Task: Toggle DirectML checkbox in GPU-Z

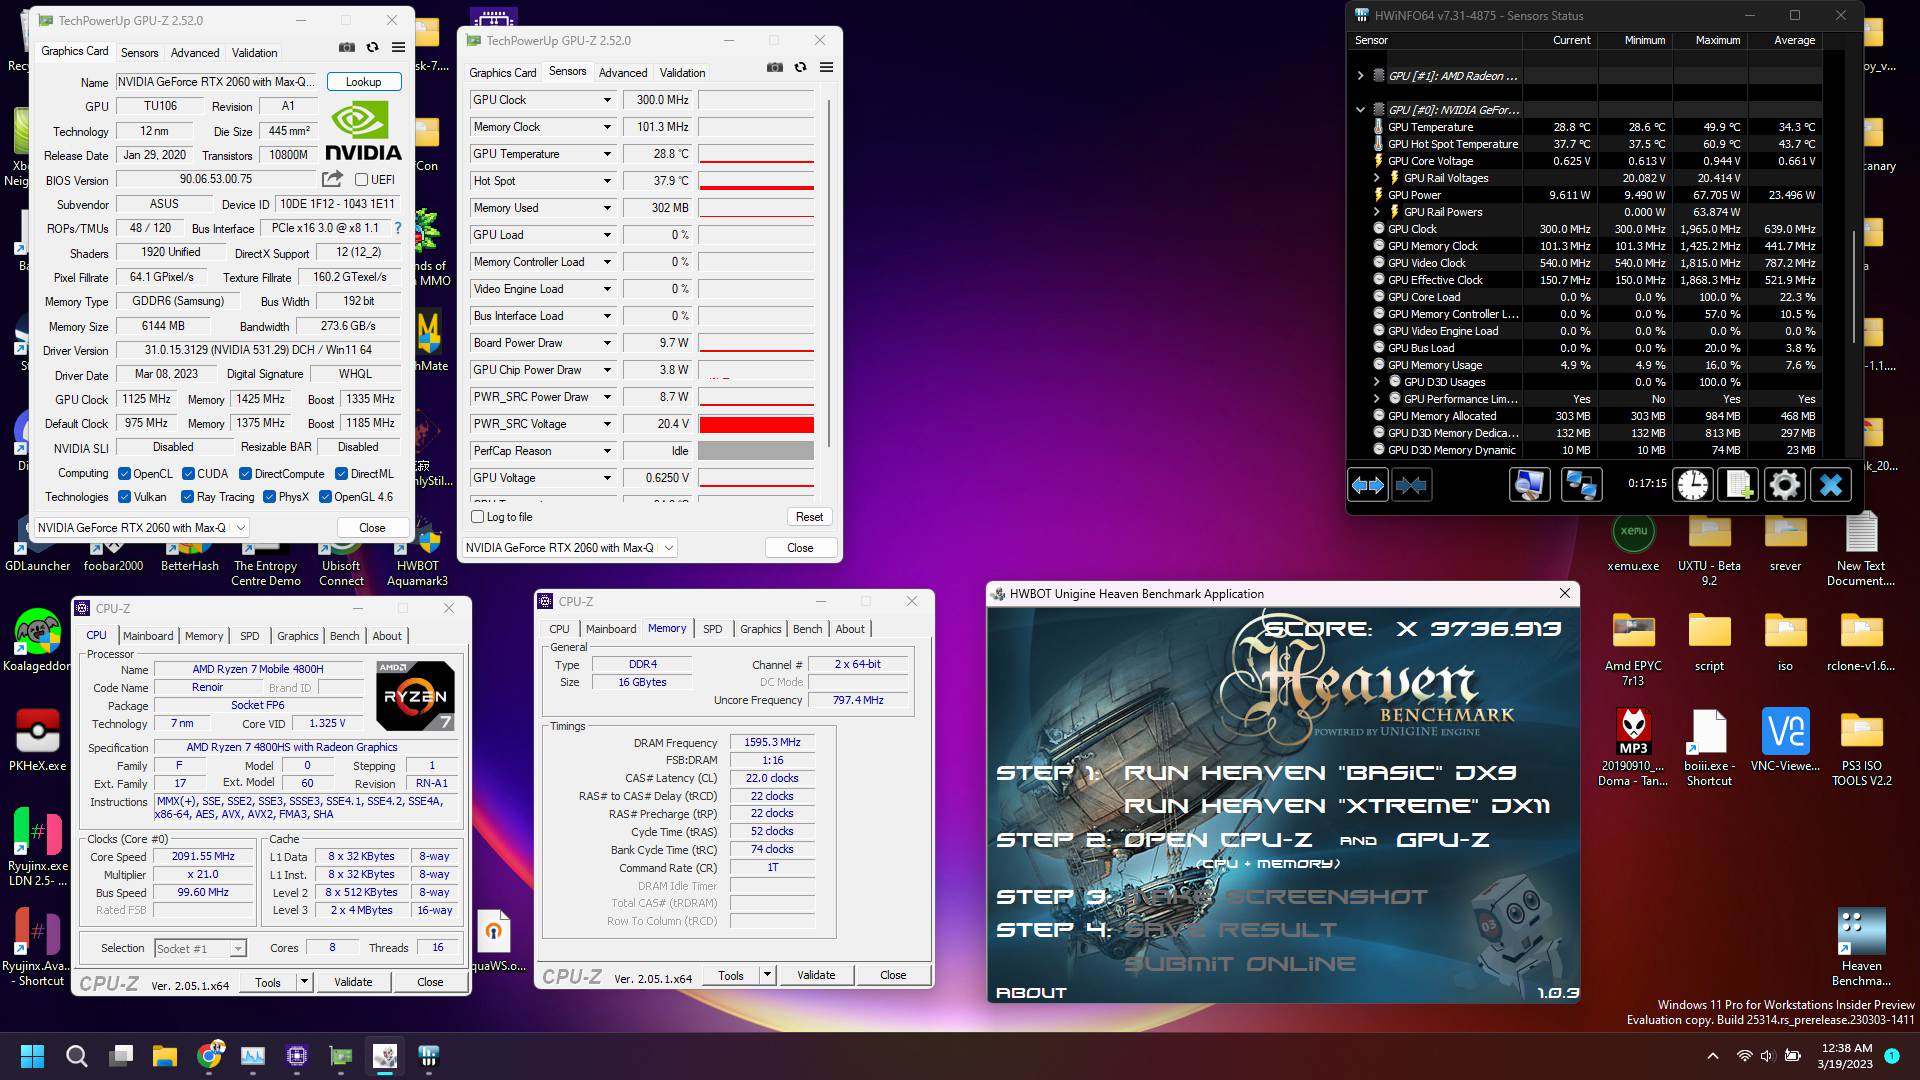Action: pyautogui.click(x=341, y=474)
